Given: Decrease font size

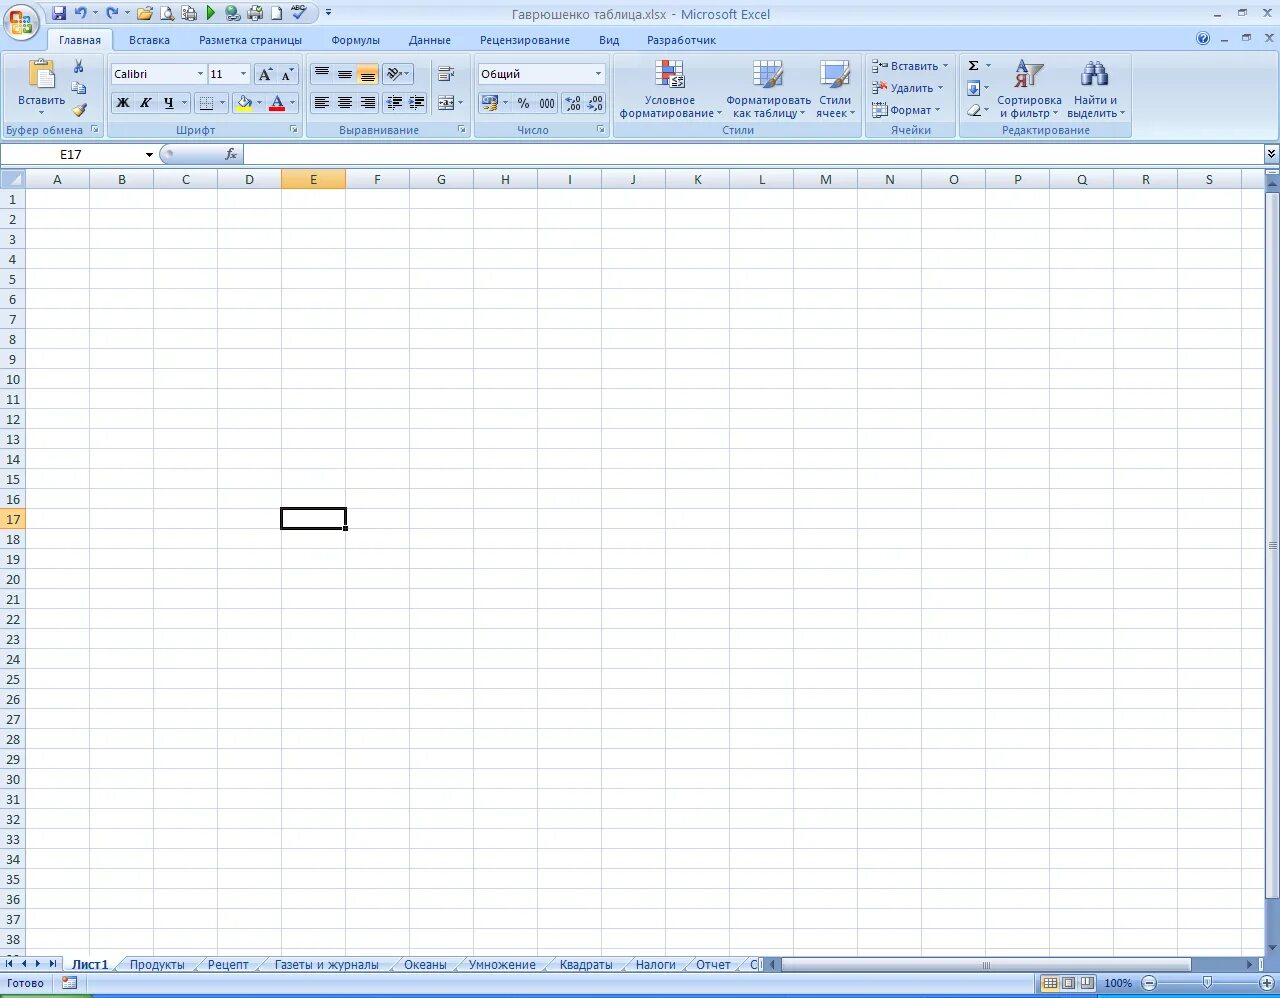Looking at the screenshot, I should (x=287, y=74).
